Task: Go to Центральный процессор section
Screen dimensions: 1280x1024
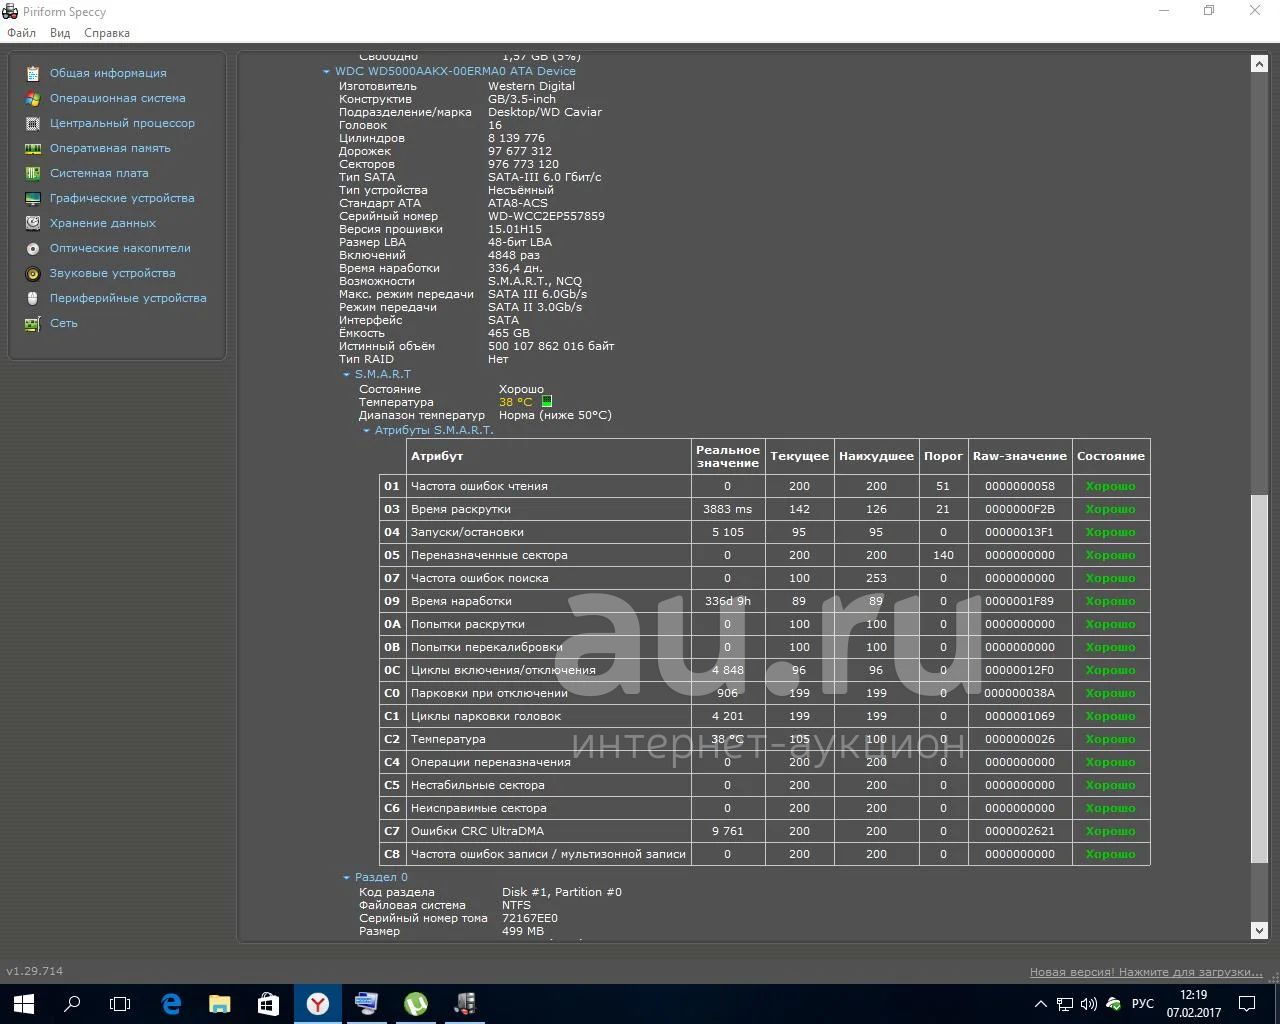Action: (x=122, y=123)
